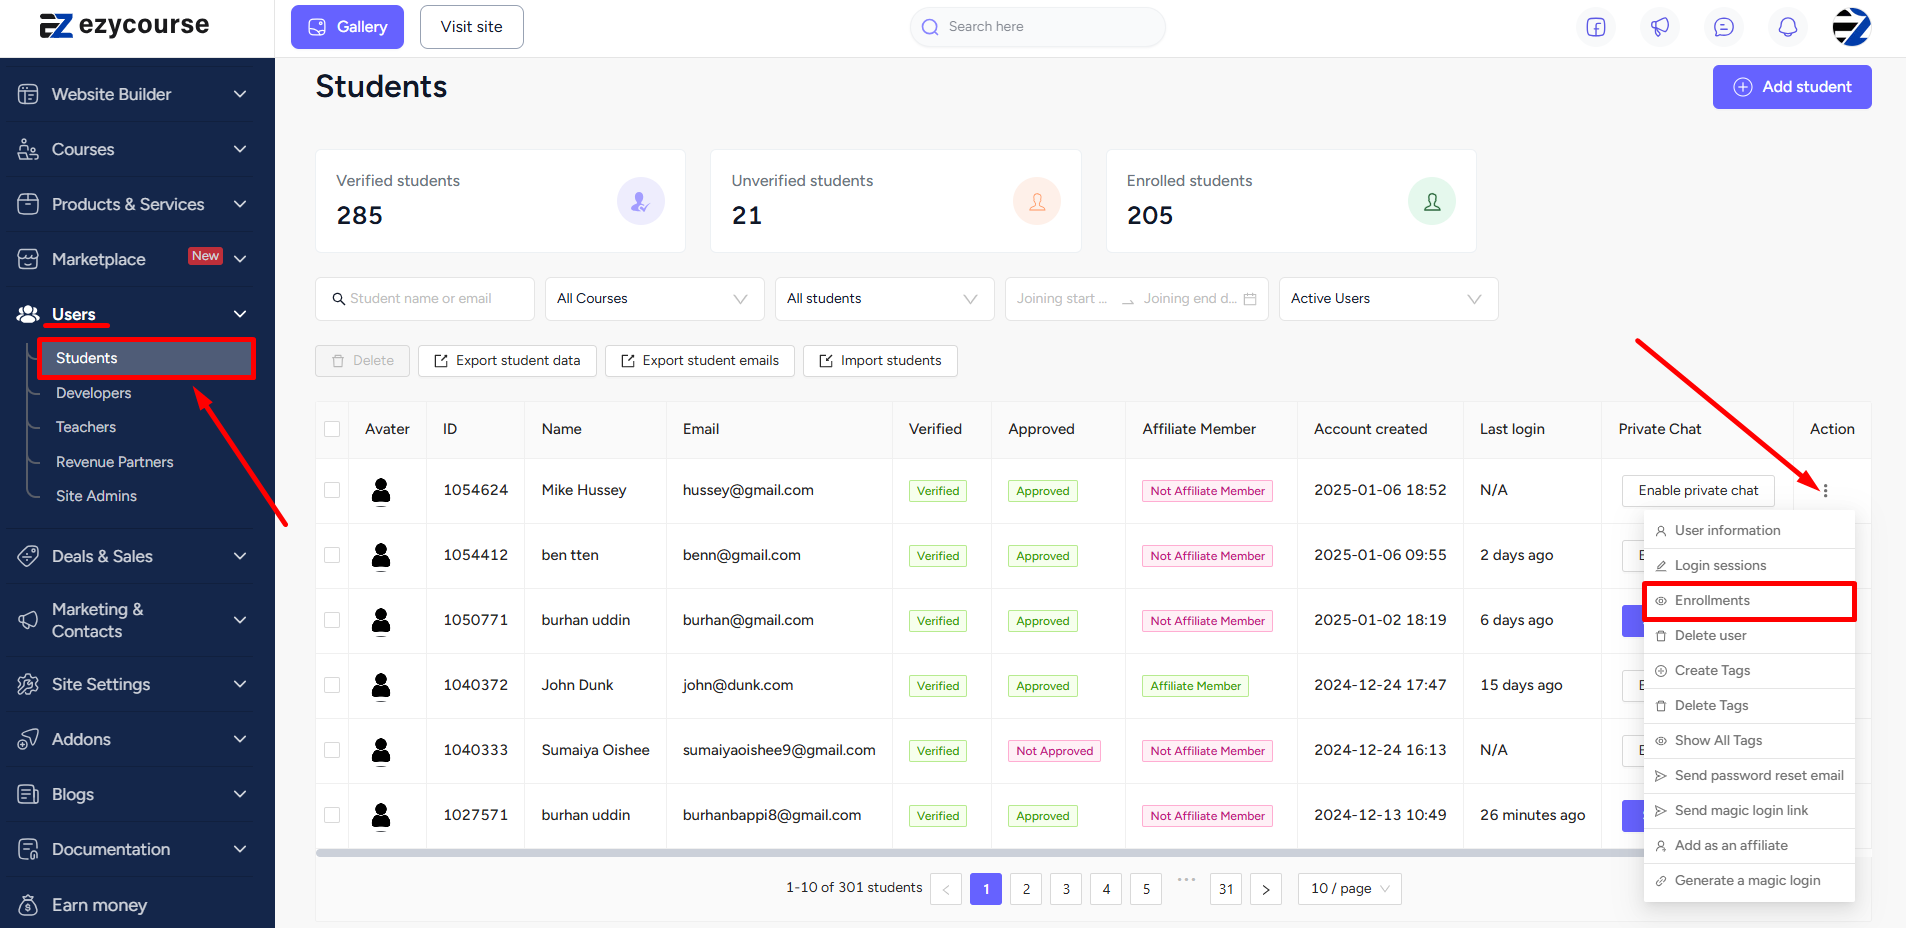Click ben tten's avatar icon
Viewport: 1906px width, 928px height.
click(x=381, y=556)
